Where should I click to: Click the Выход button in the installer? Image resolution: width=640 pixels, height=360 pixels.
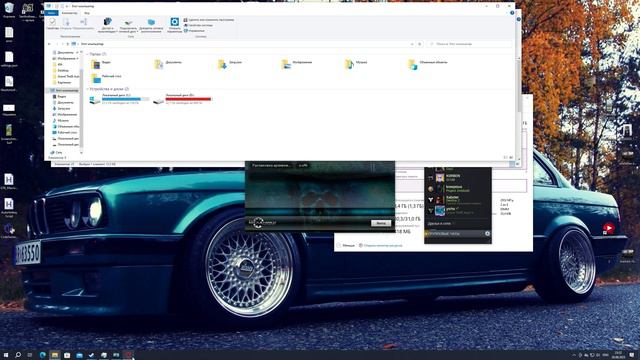[x=381, y=223]
